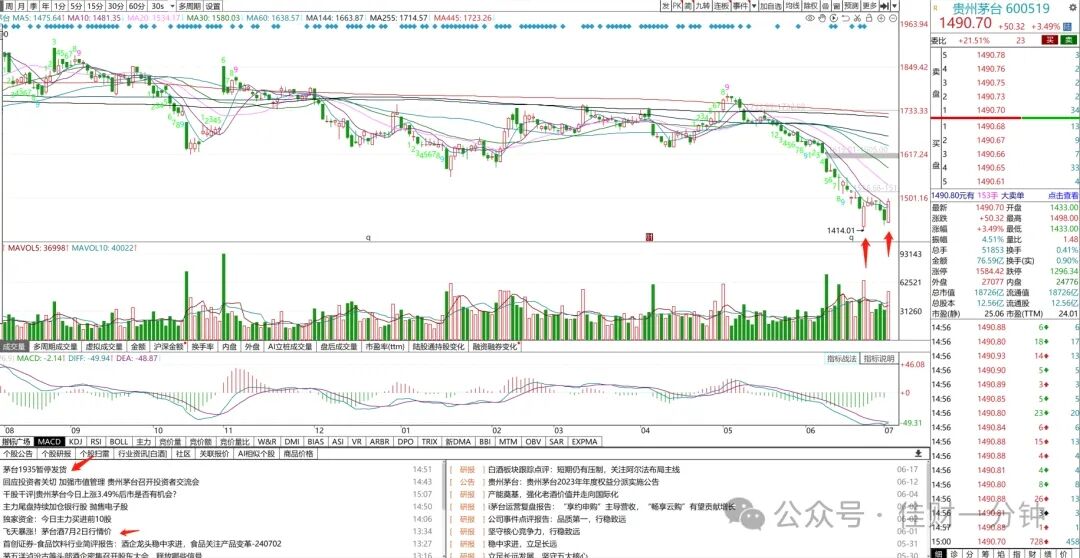This screenshot has height=558, width=1080.
Task: Click the red event marker on the time axis
Action: pos(649,237)
